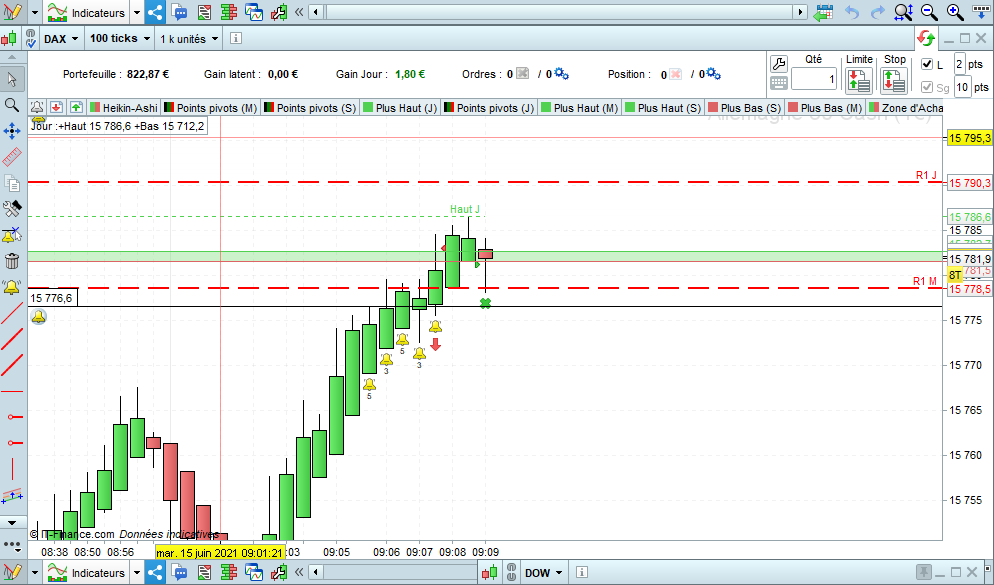The height and width of the screenshot is (585, 994).
Task: Open the candlestick wrench settings icon in the top toolbar
Action: click(278, 12)
